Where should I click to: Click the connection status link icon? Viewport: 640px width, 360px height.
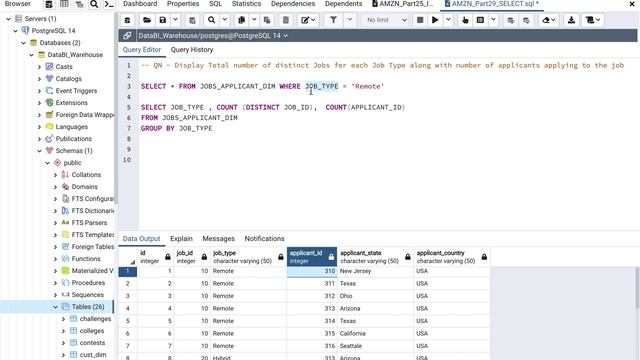pyautogui.click(x=127, y=36)
